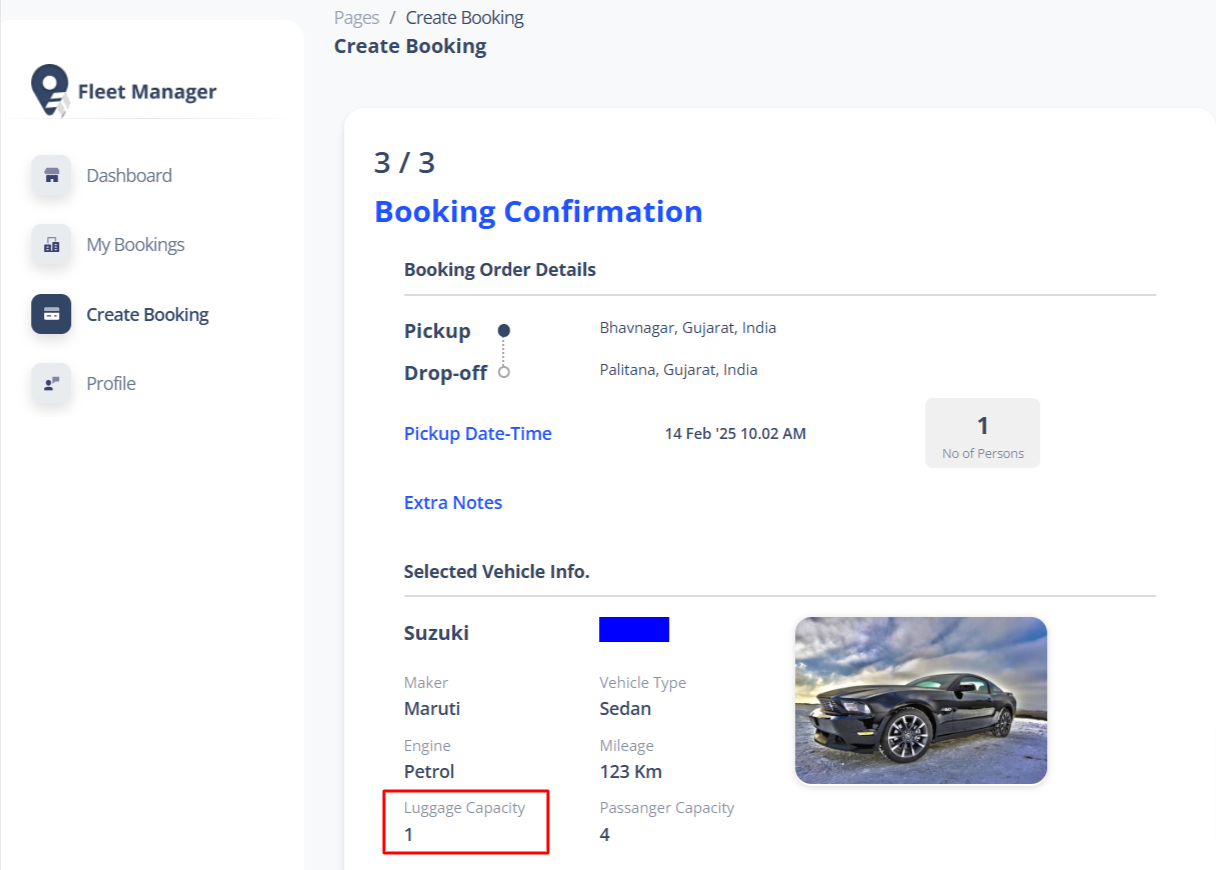The image size is (1216, 870).
Task: Click the Create Booking card icon
Action: (51, 314)
